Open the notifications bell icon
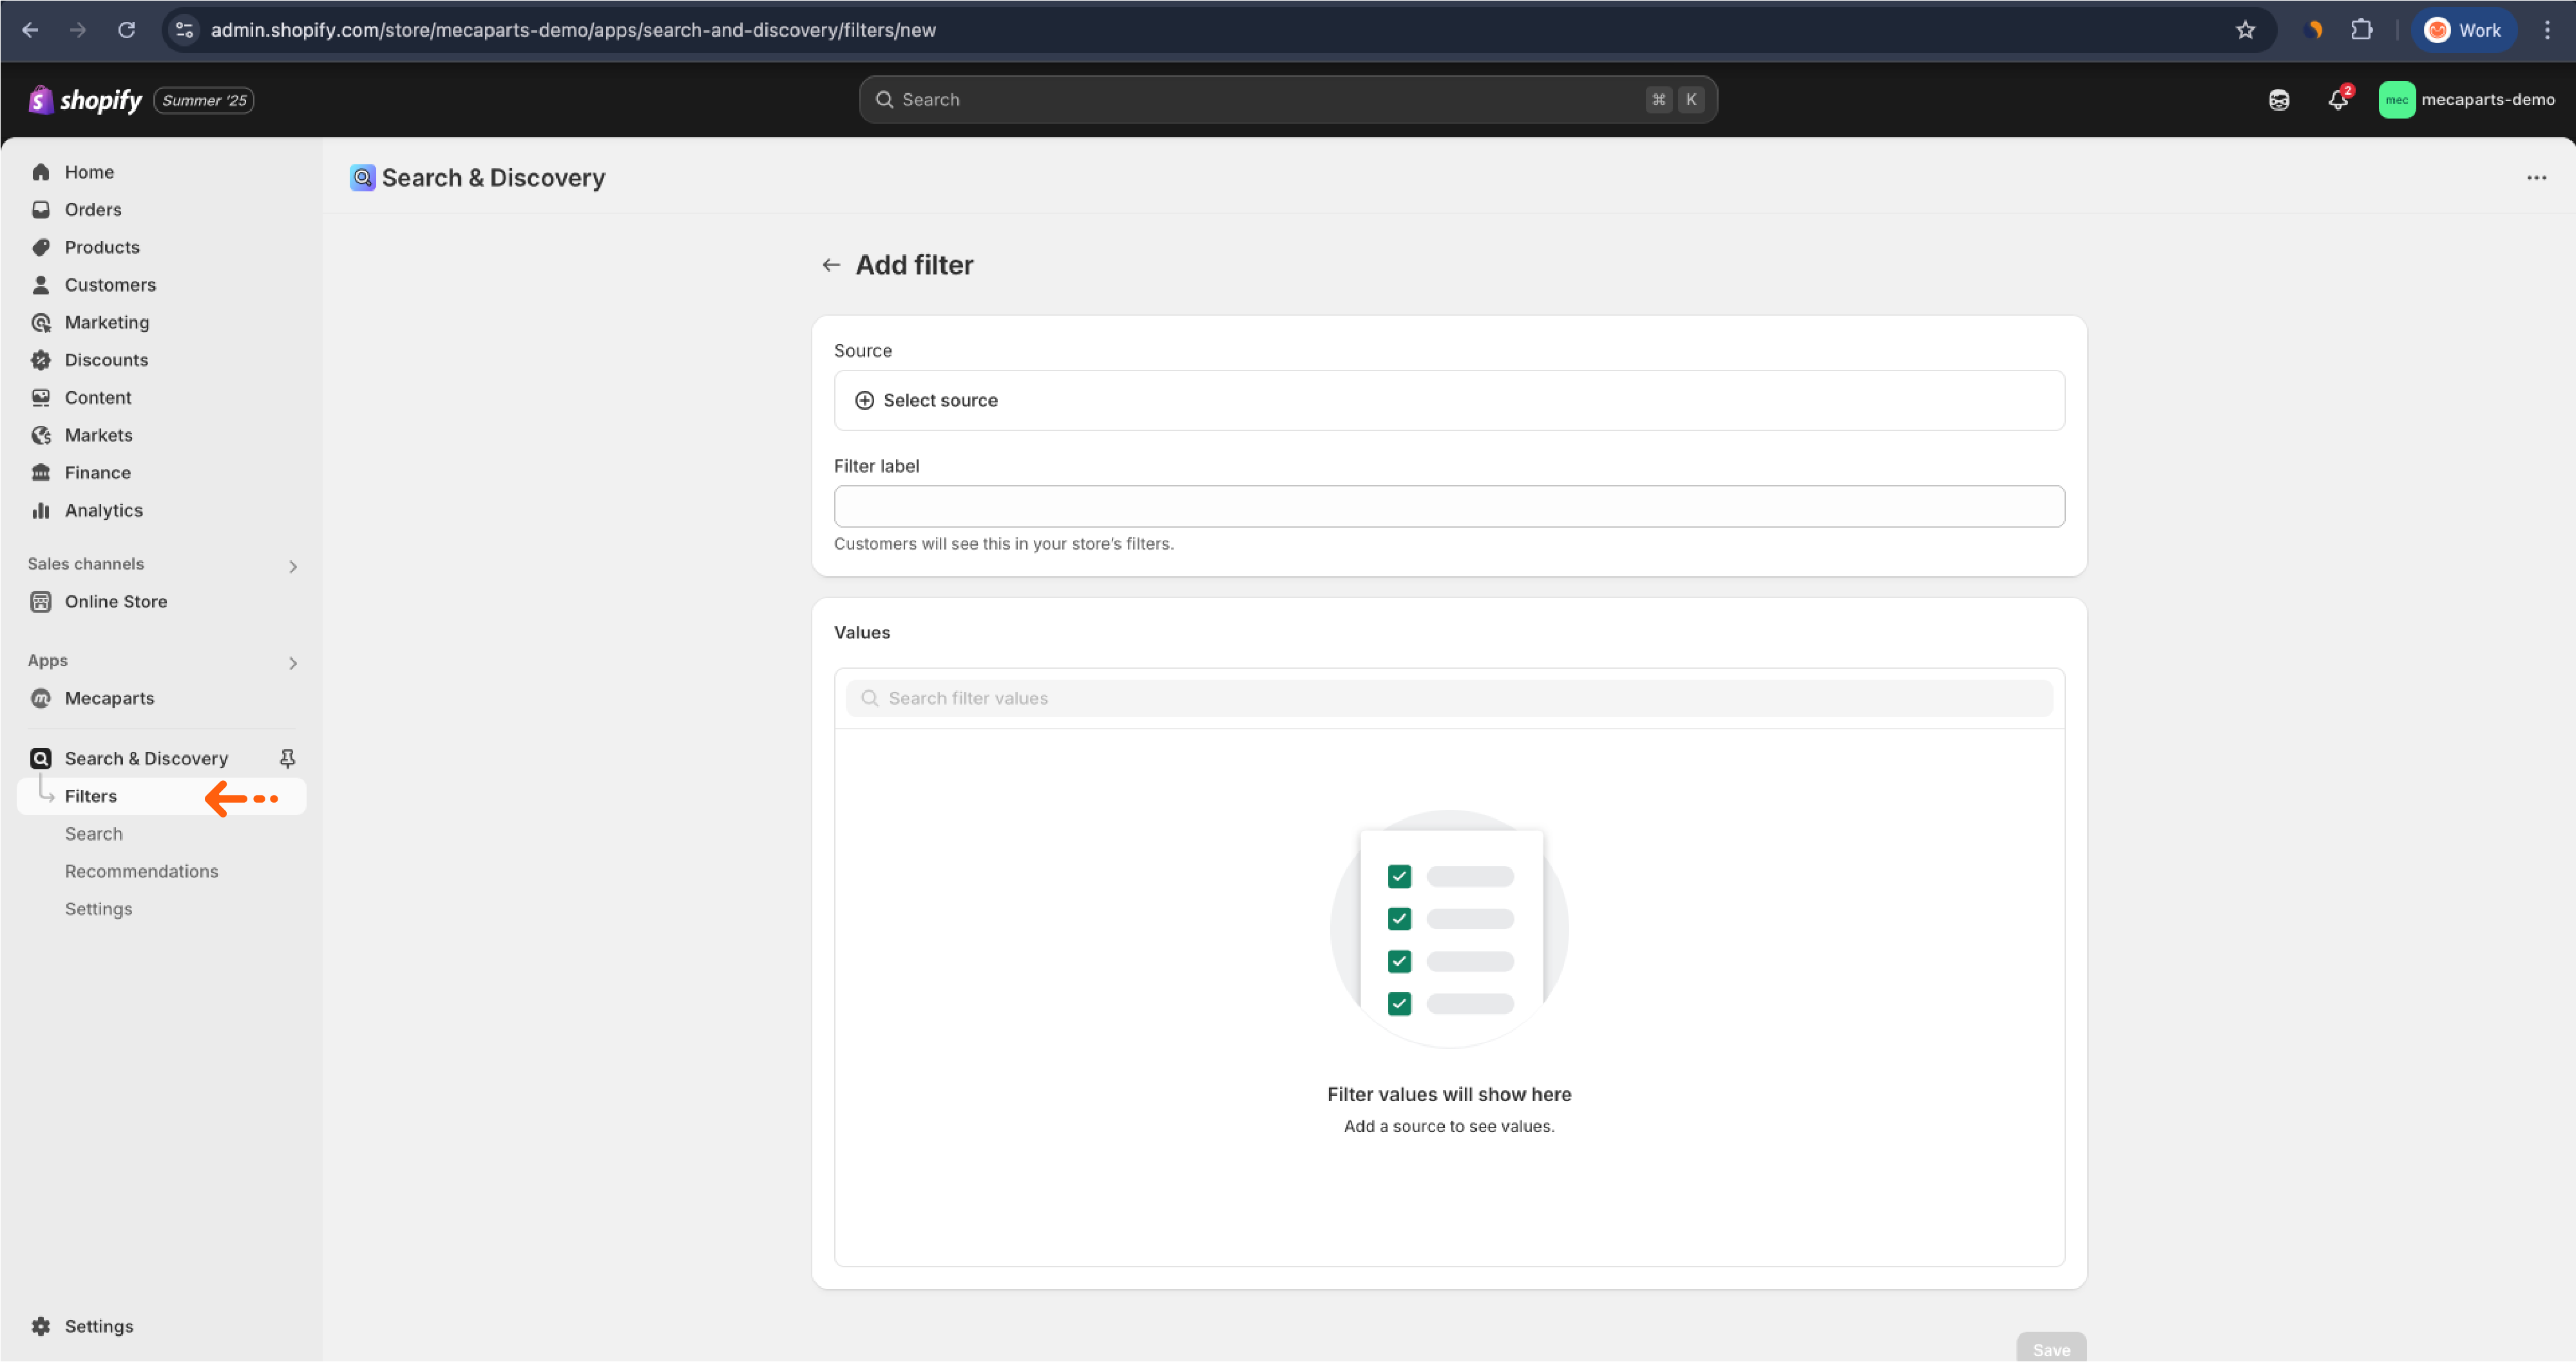 [x=2337, y=99]
